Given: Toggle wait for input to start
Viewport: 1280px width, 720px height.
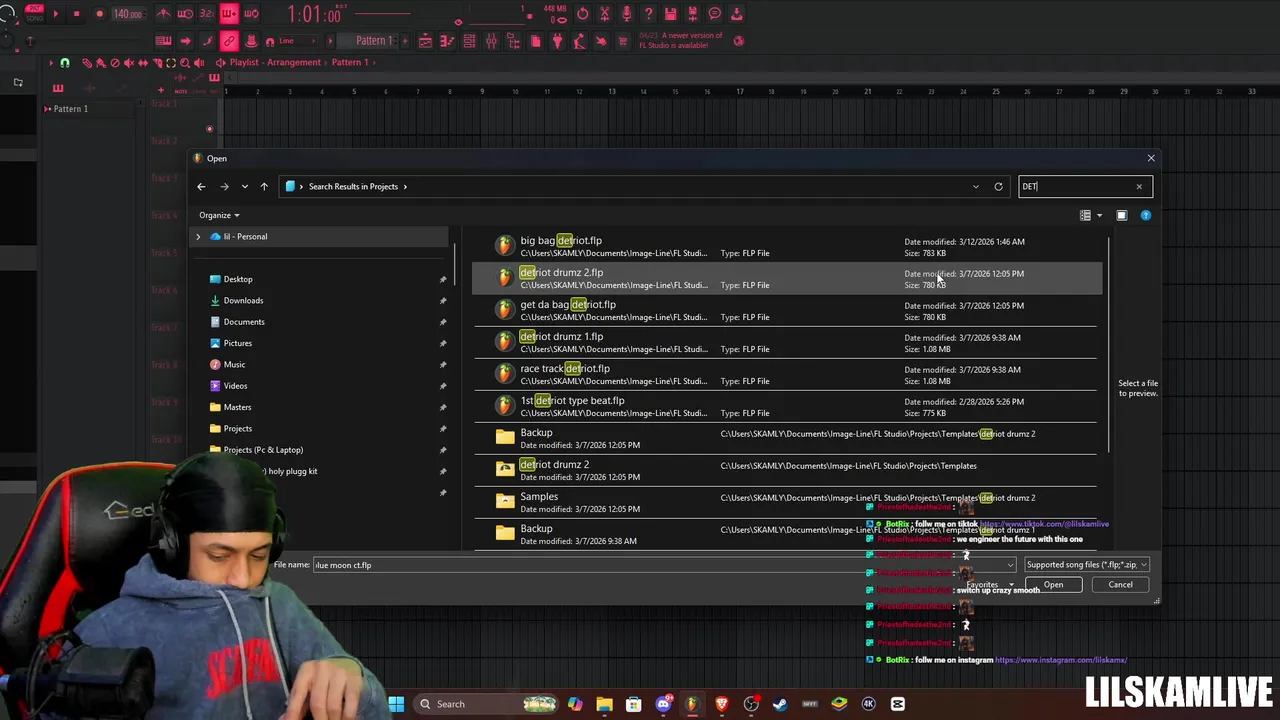Looking at the screenshot, I should point(185,14).
